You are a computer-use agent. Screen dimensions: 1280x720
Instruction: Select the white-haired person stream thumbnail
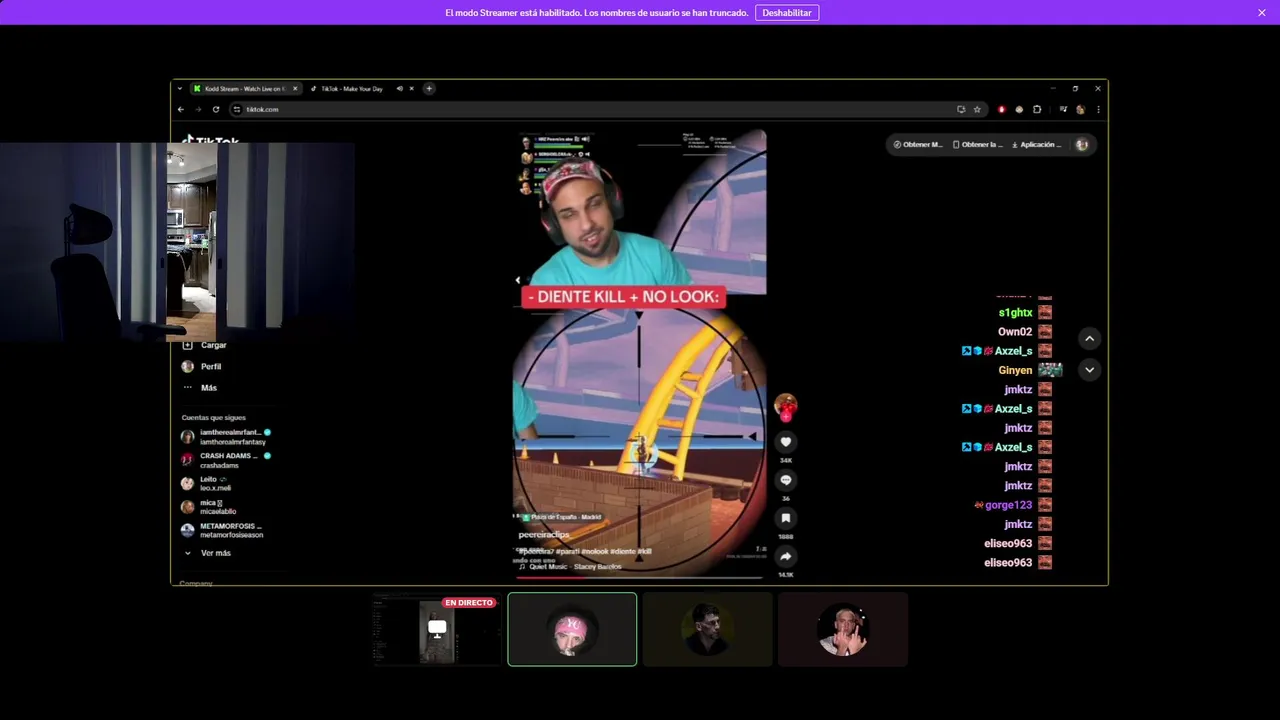pyautogui.click(x=843, y=629)
